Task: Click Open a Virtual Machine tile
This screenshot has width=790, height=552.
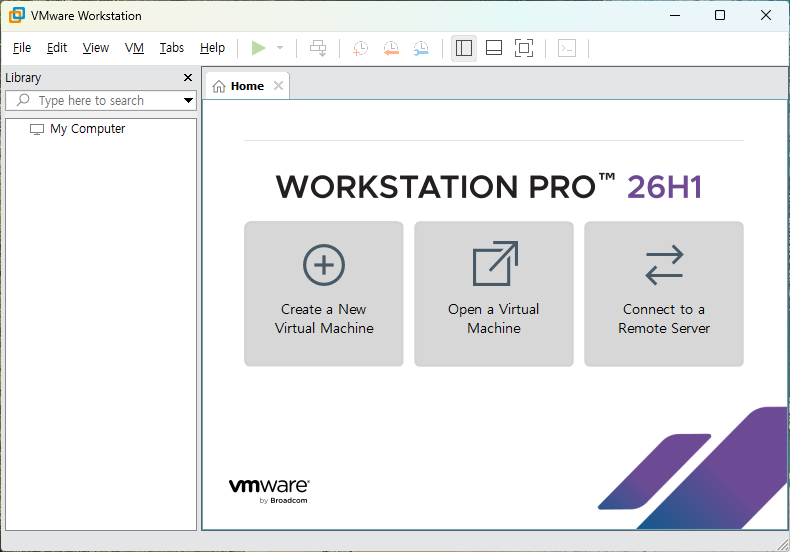Action: pos(494,294)
